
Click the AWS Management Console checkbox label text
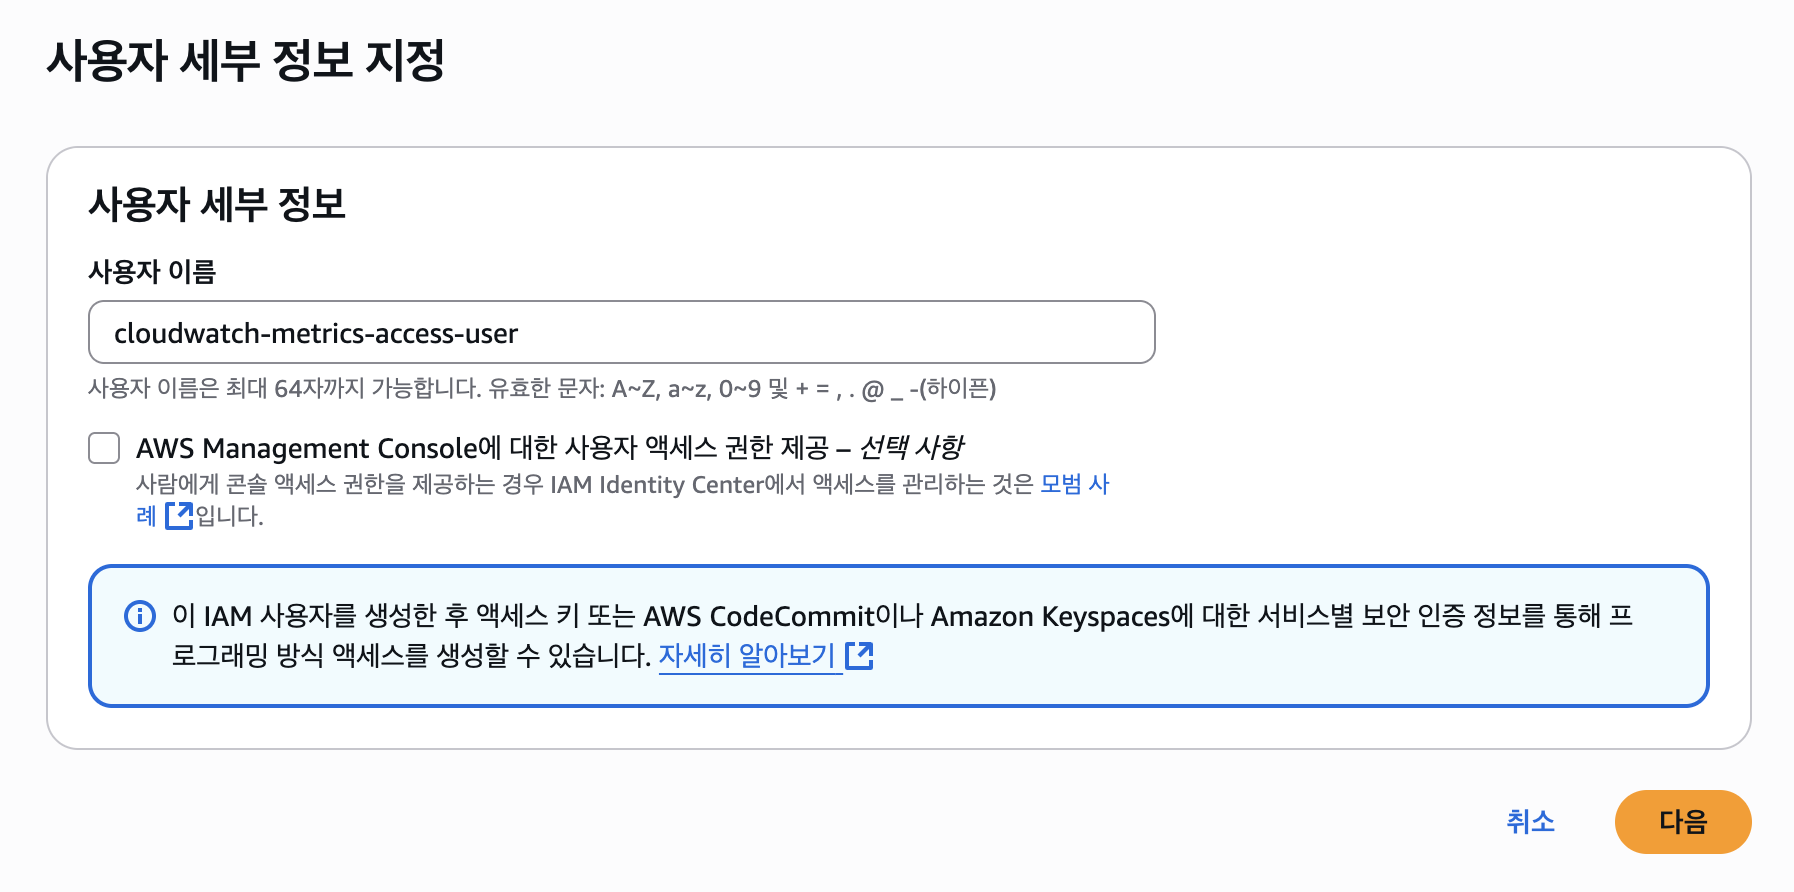tap(482, 448)
